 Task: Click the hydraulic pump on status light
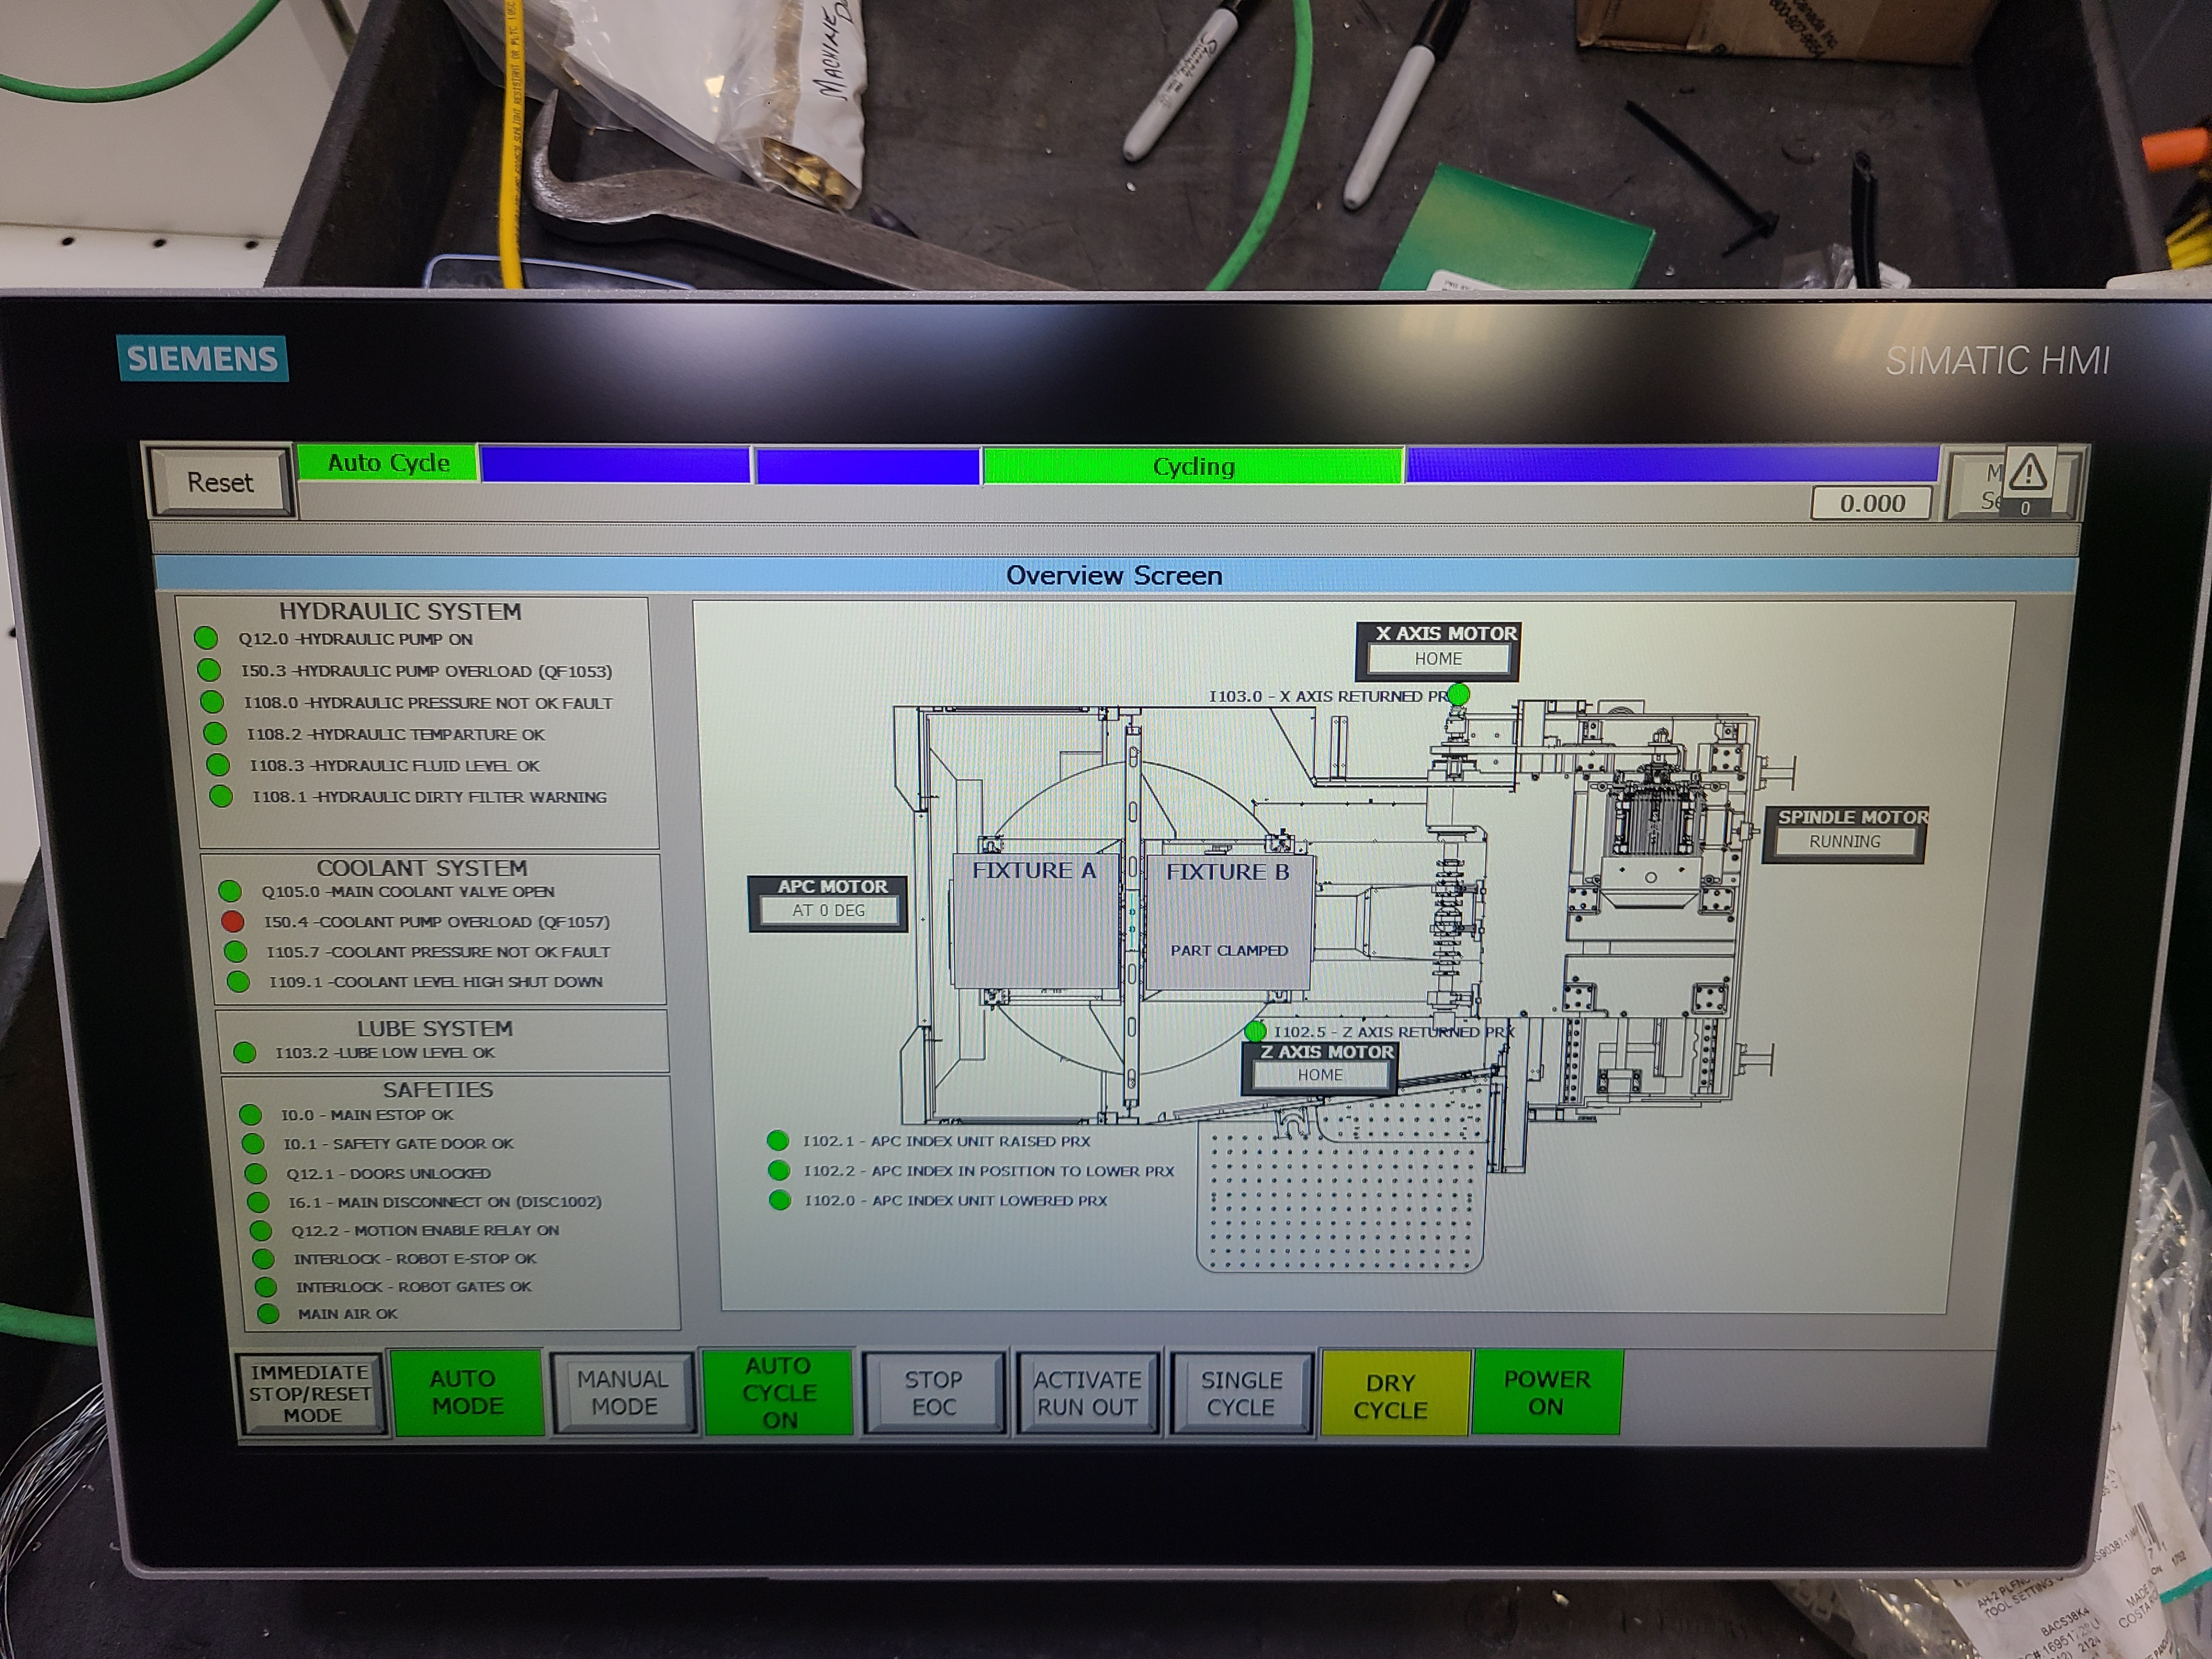click(x=206, y=638)
